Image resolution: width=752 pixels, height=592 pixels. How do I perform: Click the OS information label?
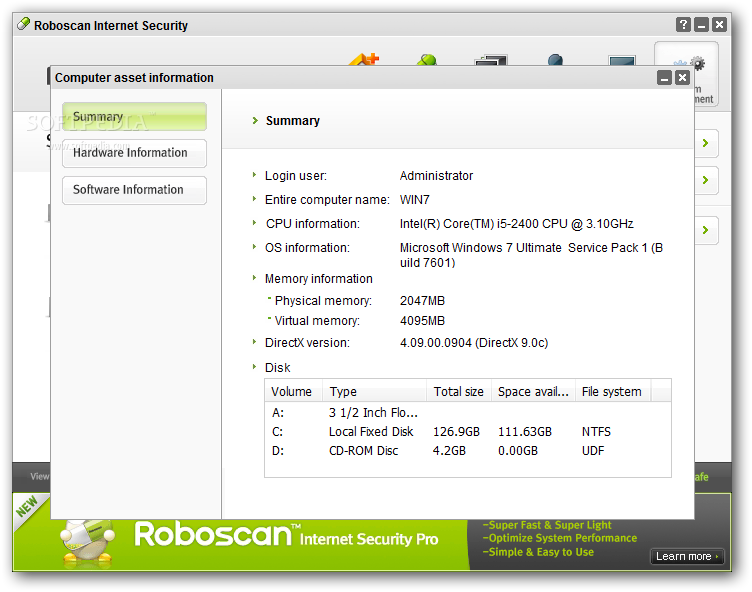(307, 248)
